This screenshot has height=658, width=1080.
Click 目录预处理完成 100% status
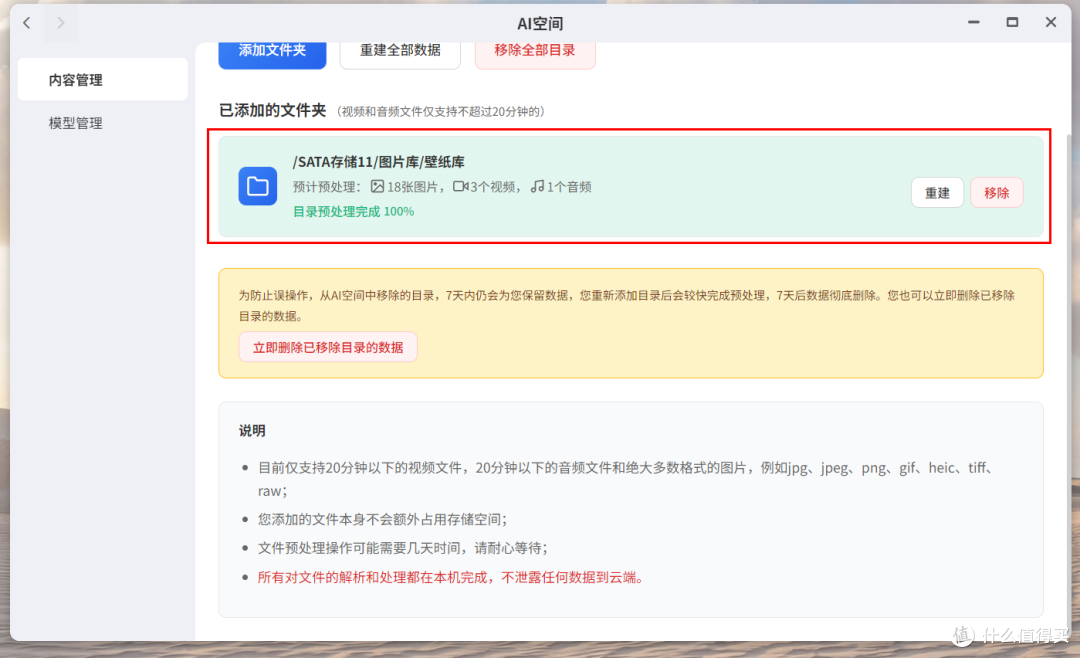(353, 212)
